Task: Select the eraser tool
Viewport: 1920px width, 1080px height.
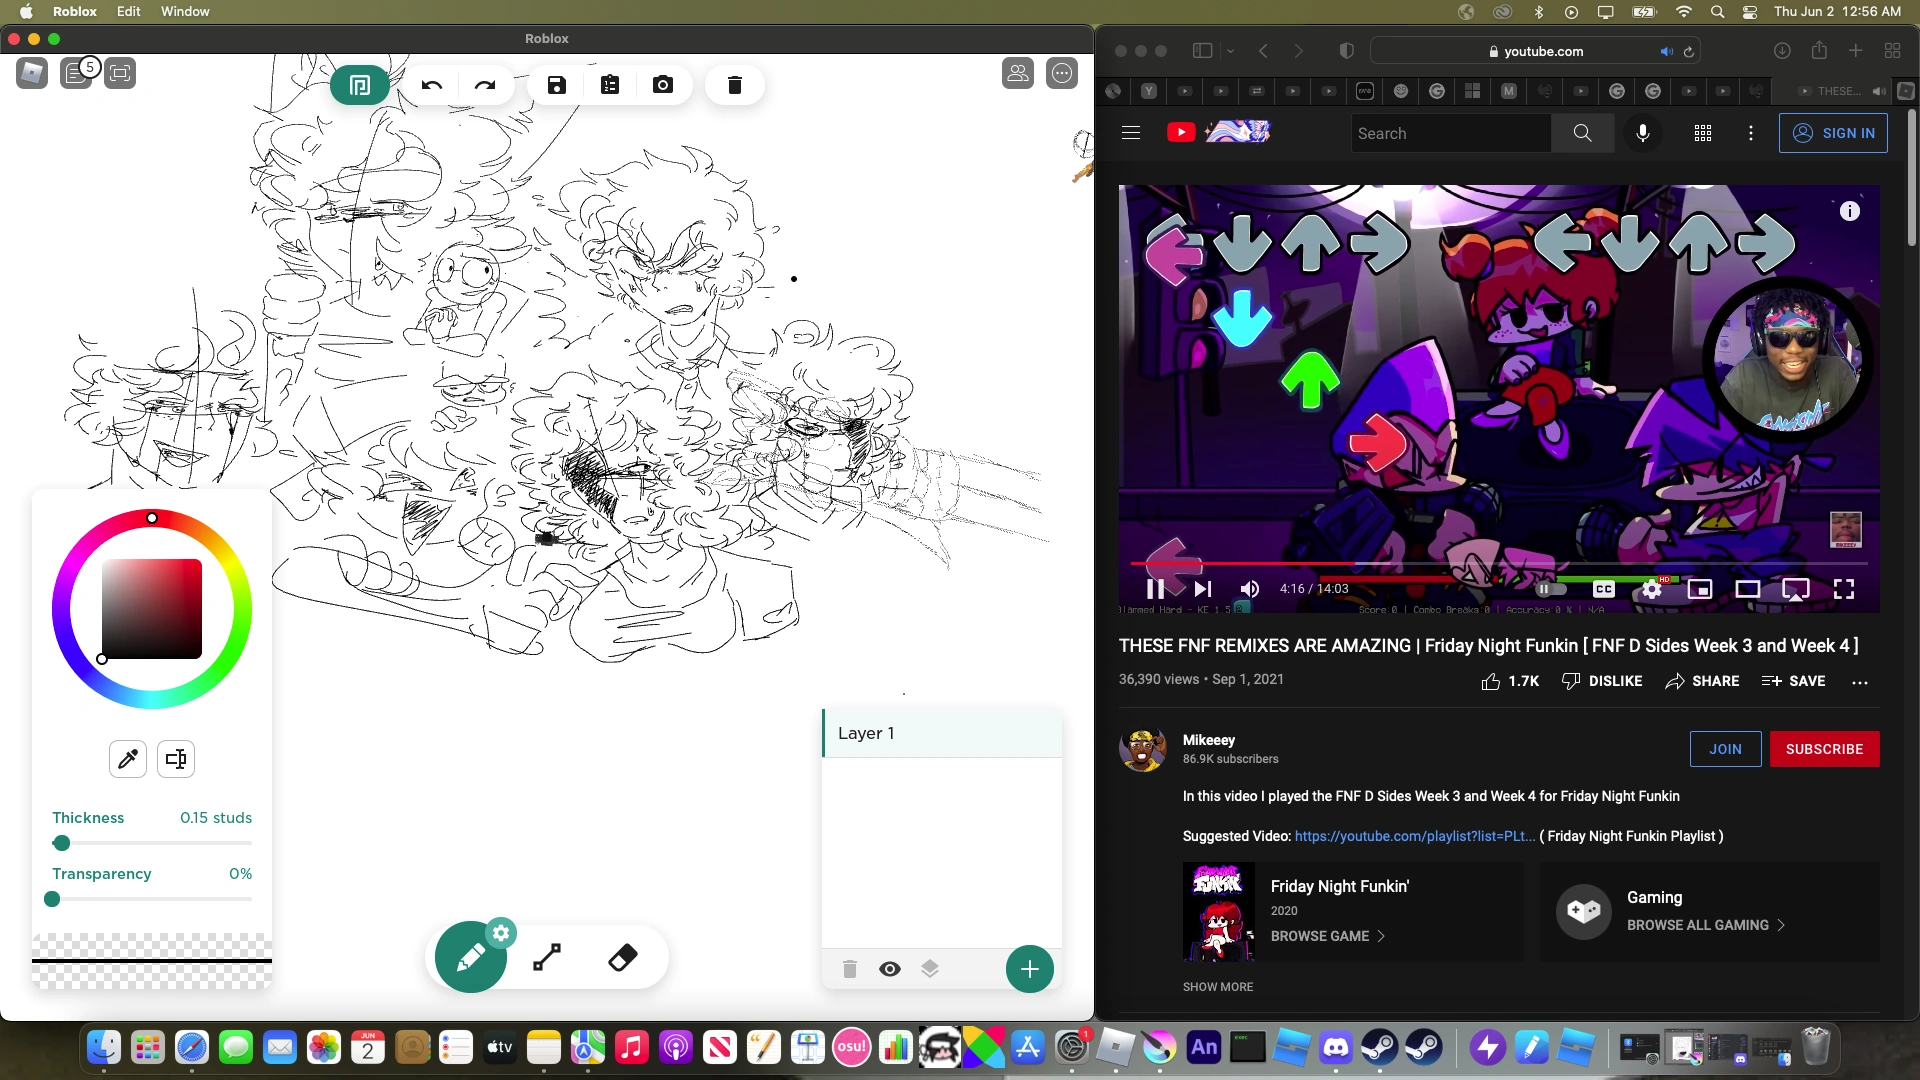Action: click(622, 958)
